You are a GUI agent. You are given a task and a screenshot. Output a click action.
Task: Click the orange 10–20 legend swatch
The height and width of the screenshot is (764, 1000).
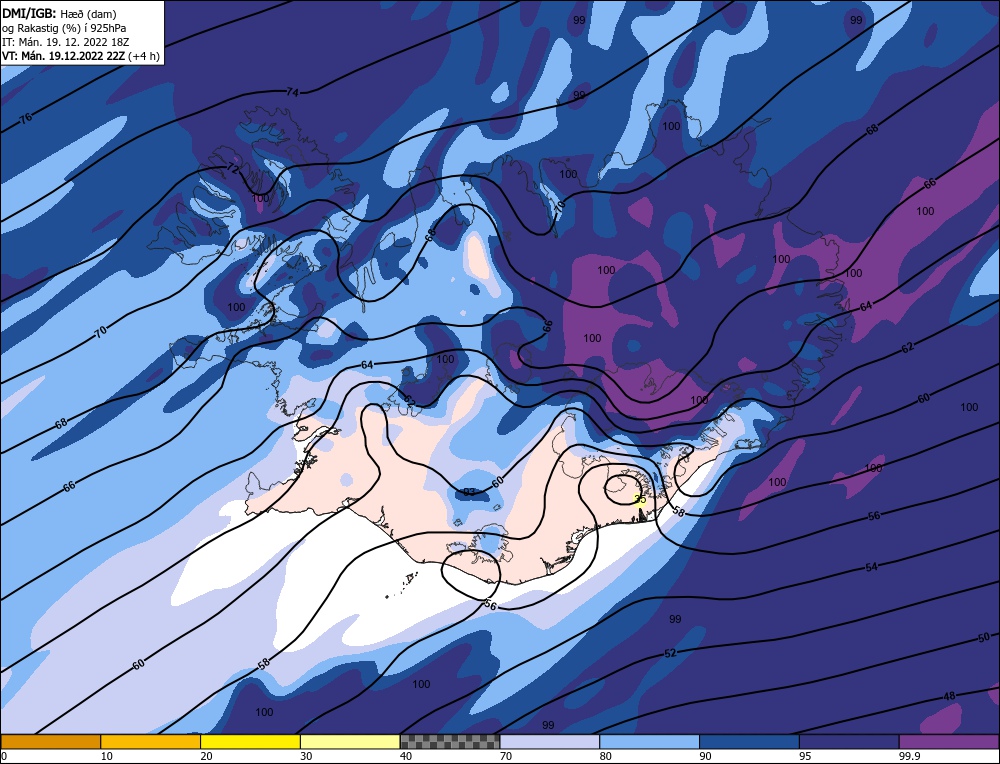(x=151, y=741)
